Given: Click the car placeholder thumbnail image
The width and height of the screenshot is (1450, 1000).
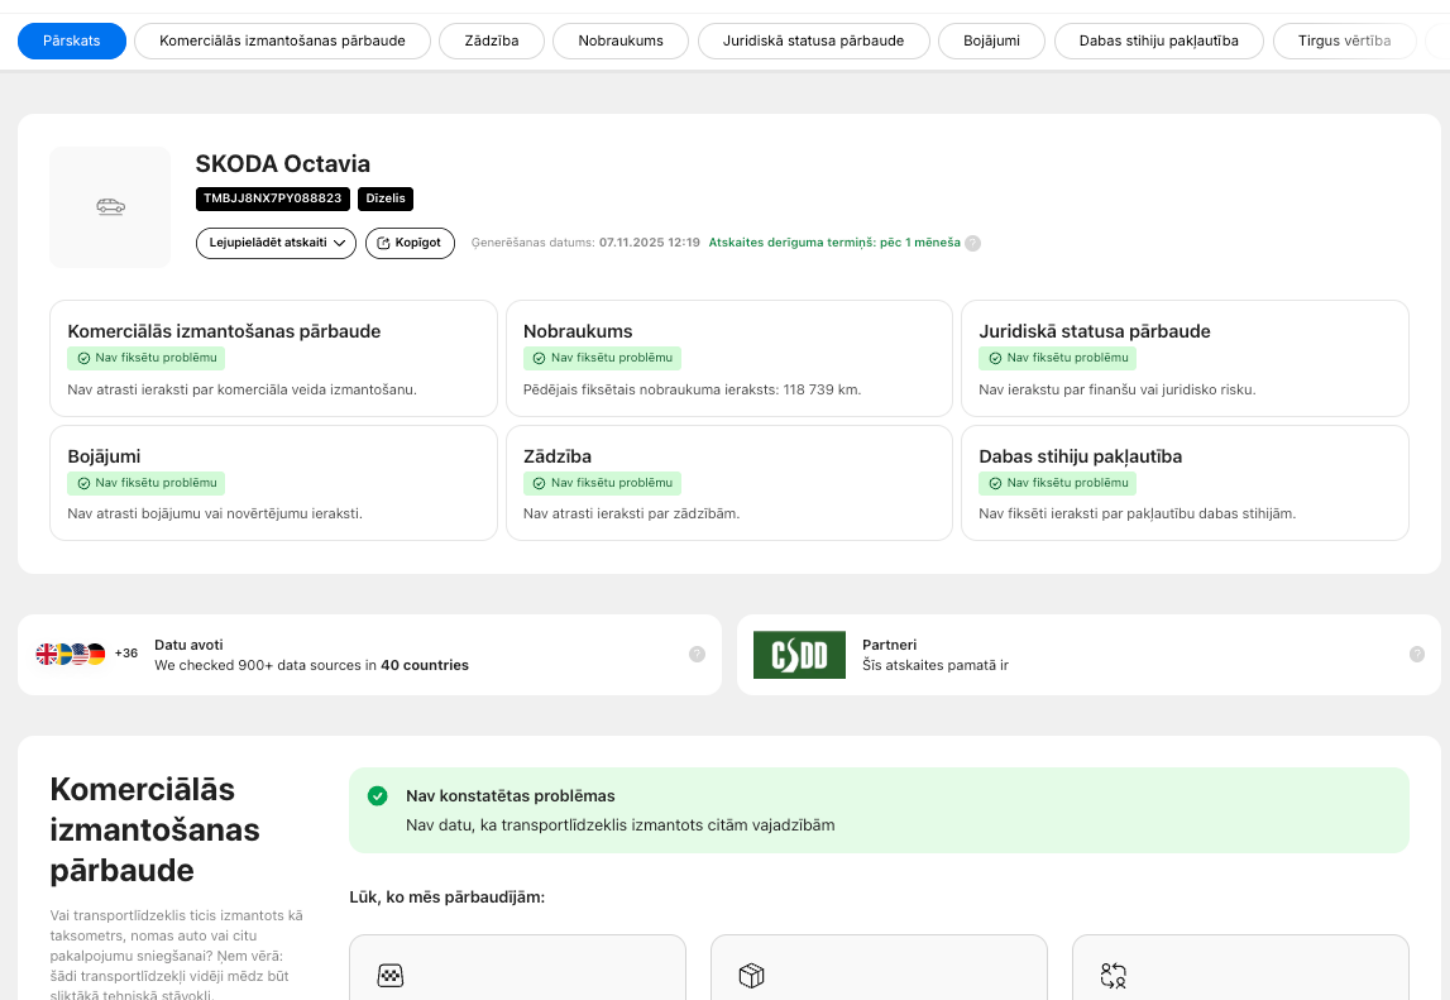Looking at the screenshot, I should pyautogui.click(x=110, y=207).
